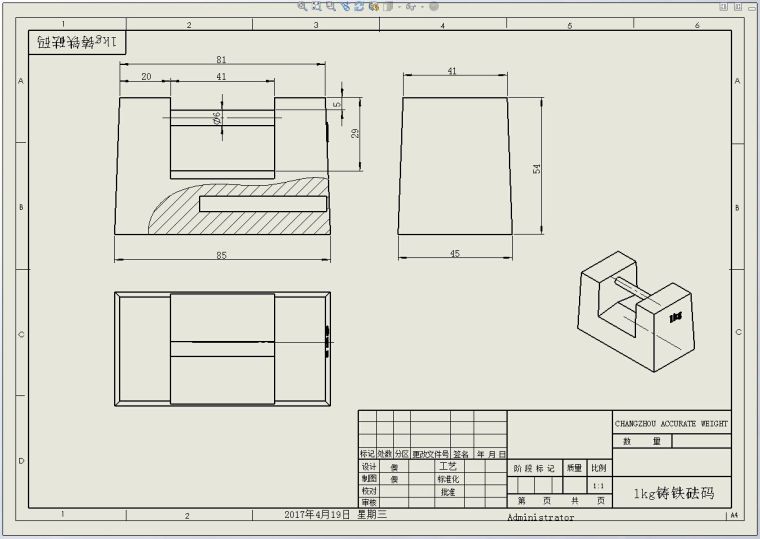This screenshot has height=539, width=760.
Task: Click the gray Display Style cube icon
Action: click(387, 6)
